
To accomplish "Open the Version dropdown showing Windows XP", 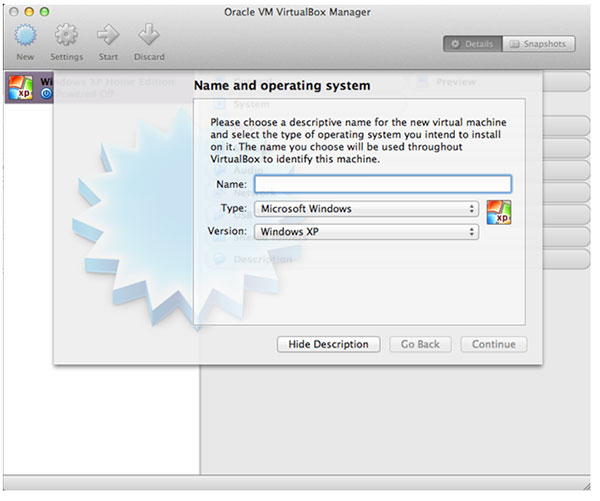I will tap(367, 232).
